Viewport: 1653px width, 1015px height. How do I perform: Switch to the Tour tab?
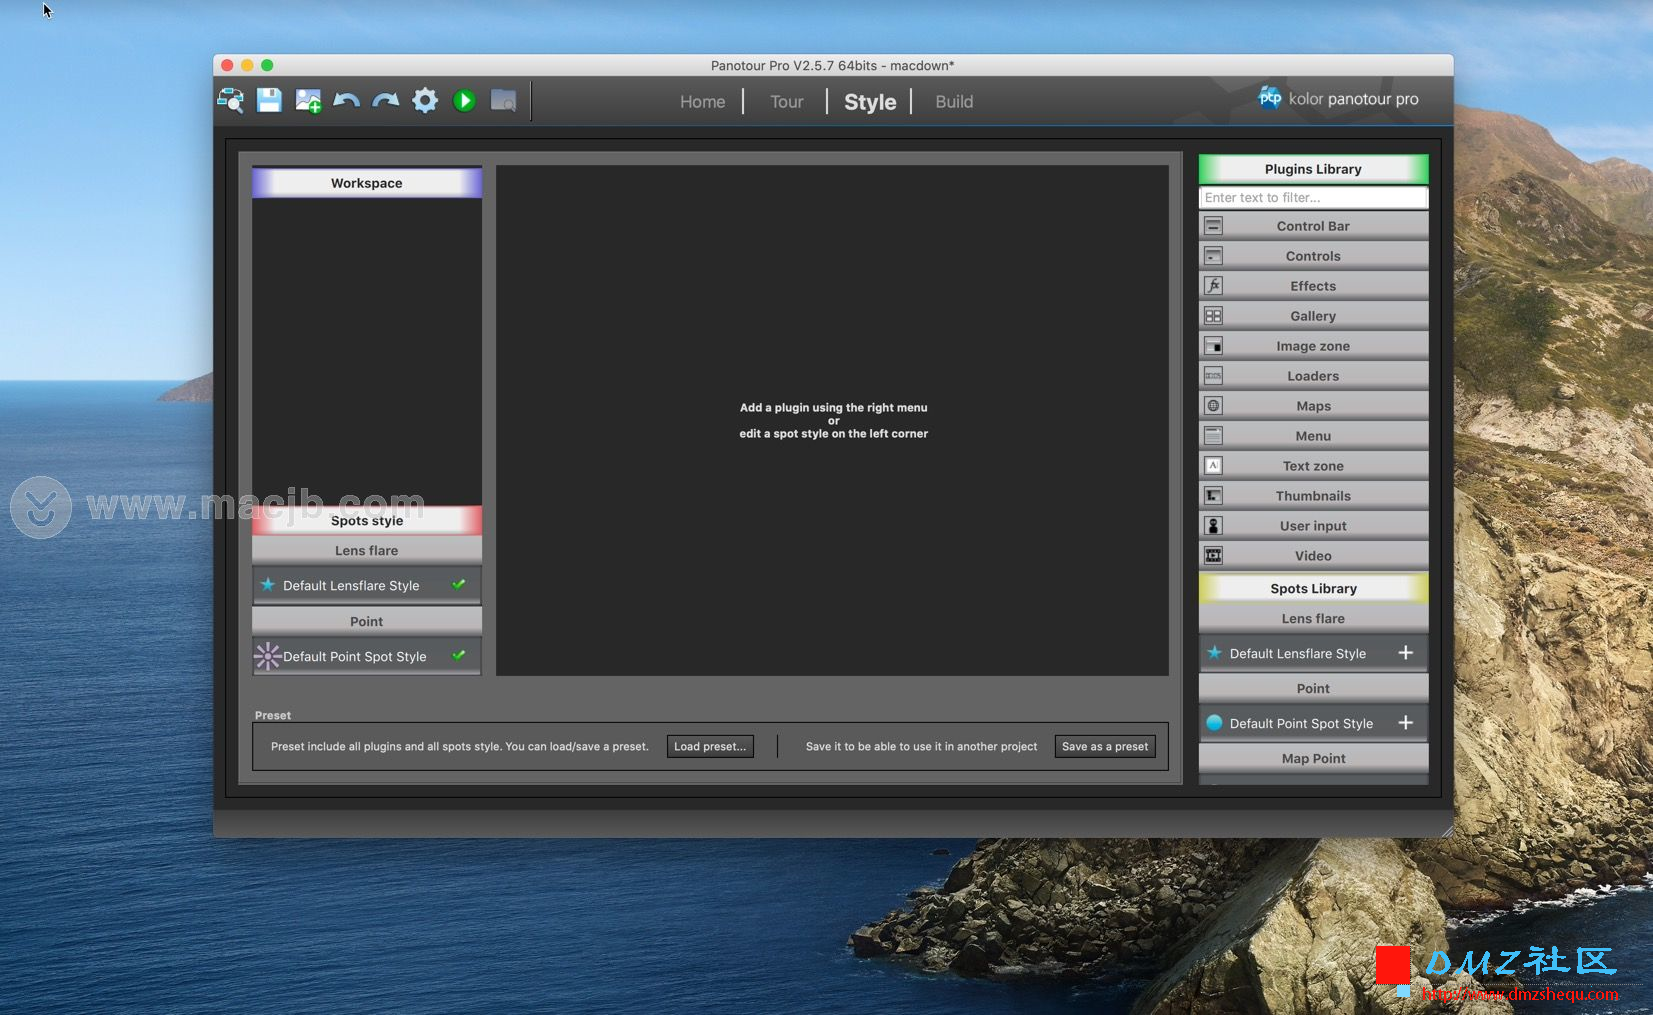(787, 102)
